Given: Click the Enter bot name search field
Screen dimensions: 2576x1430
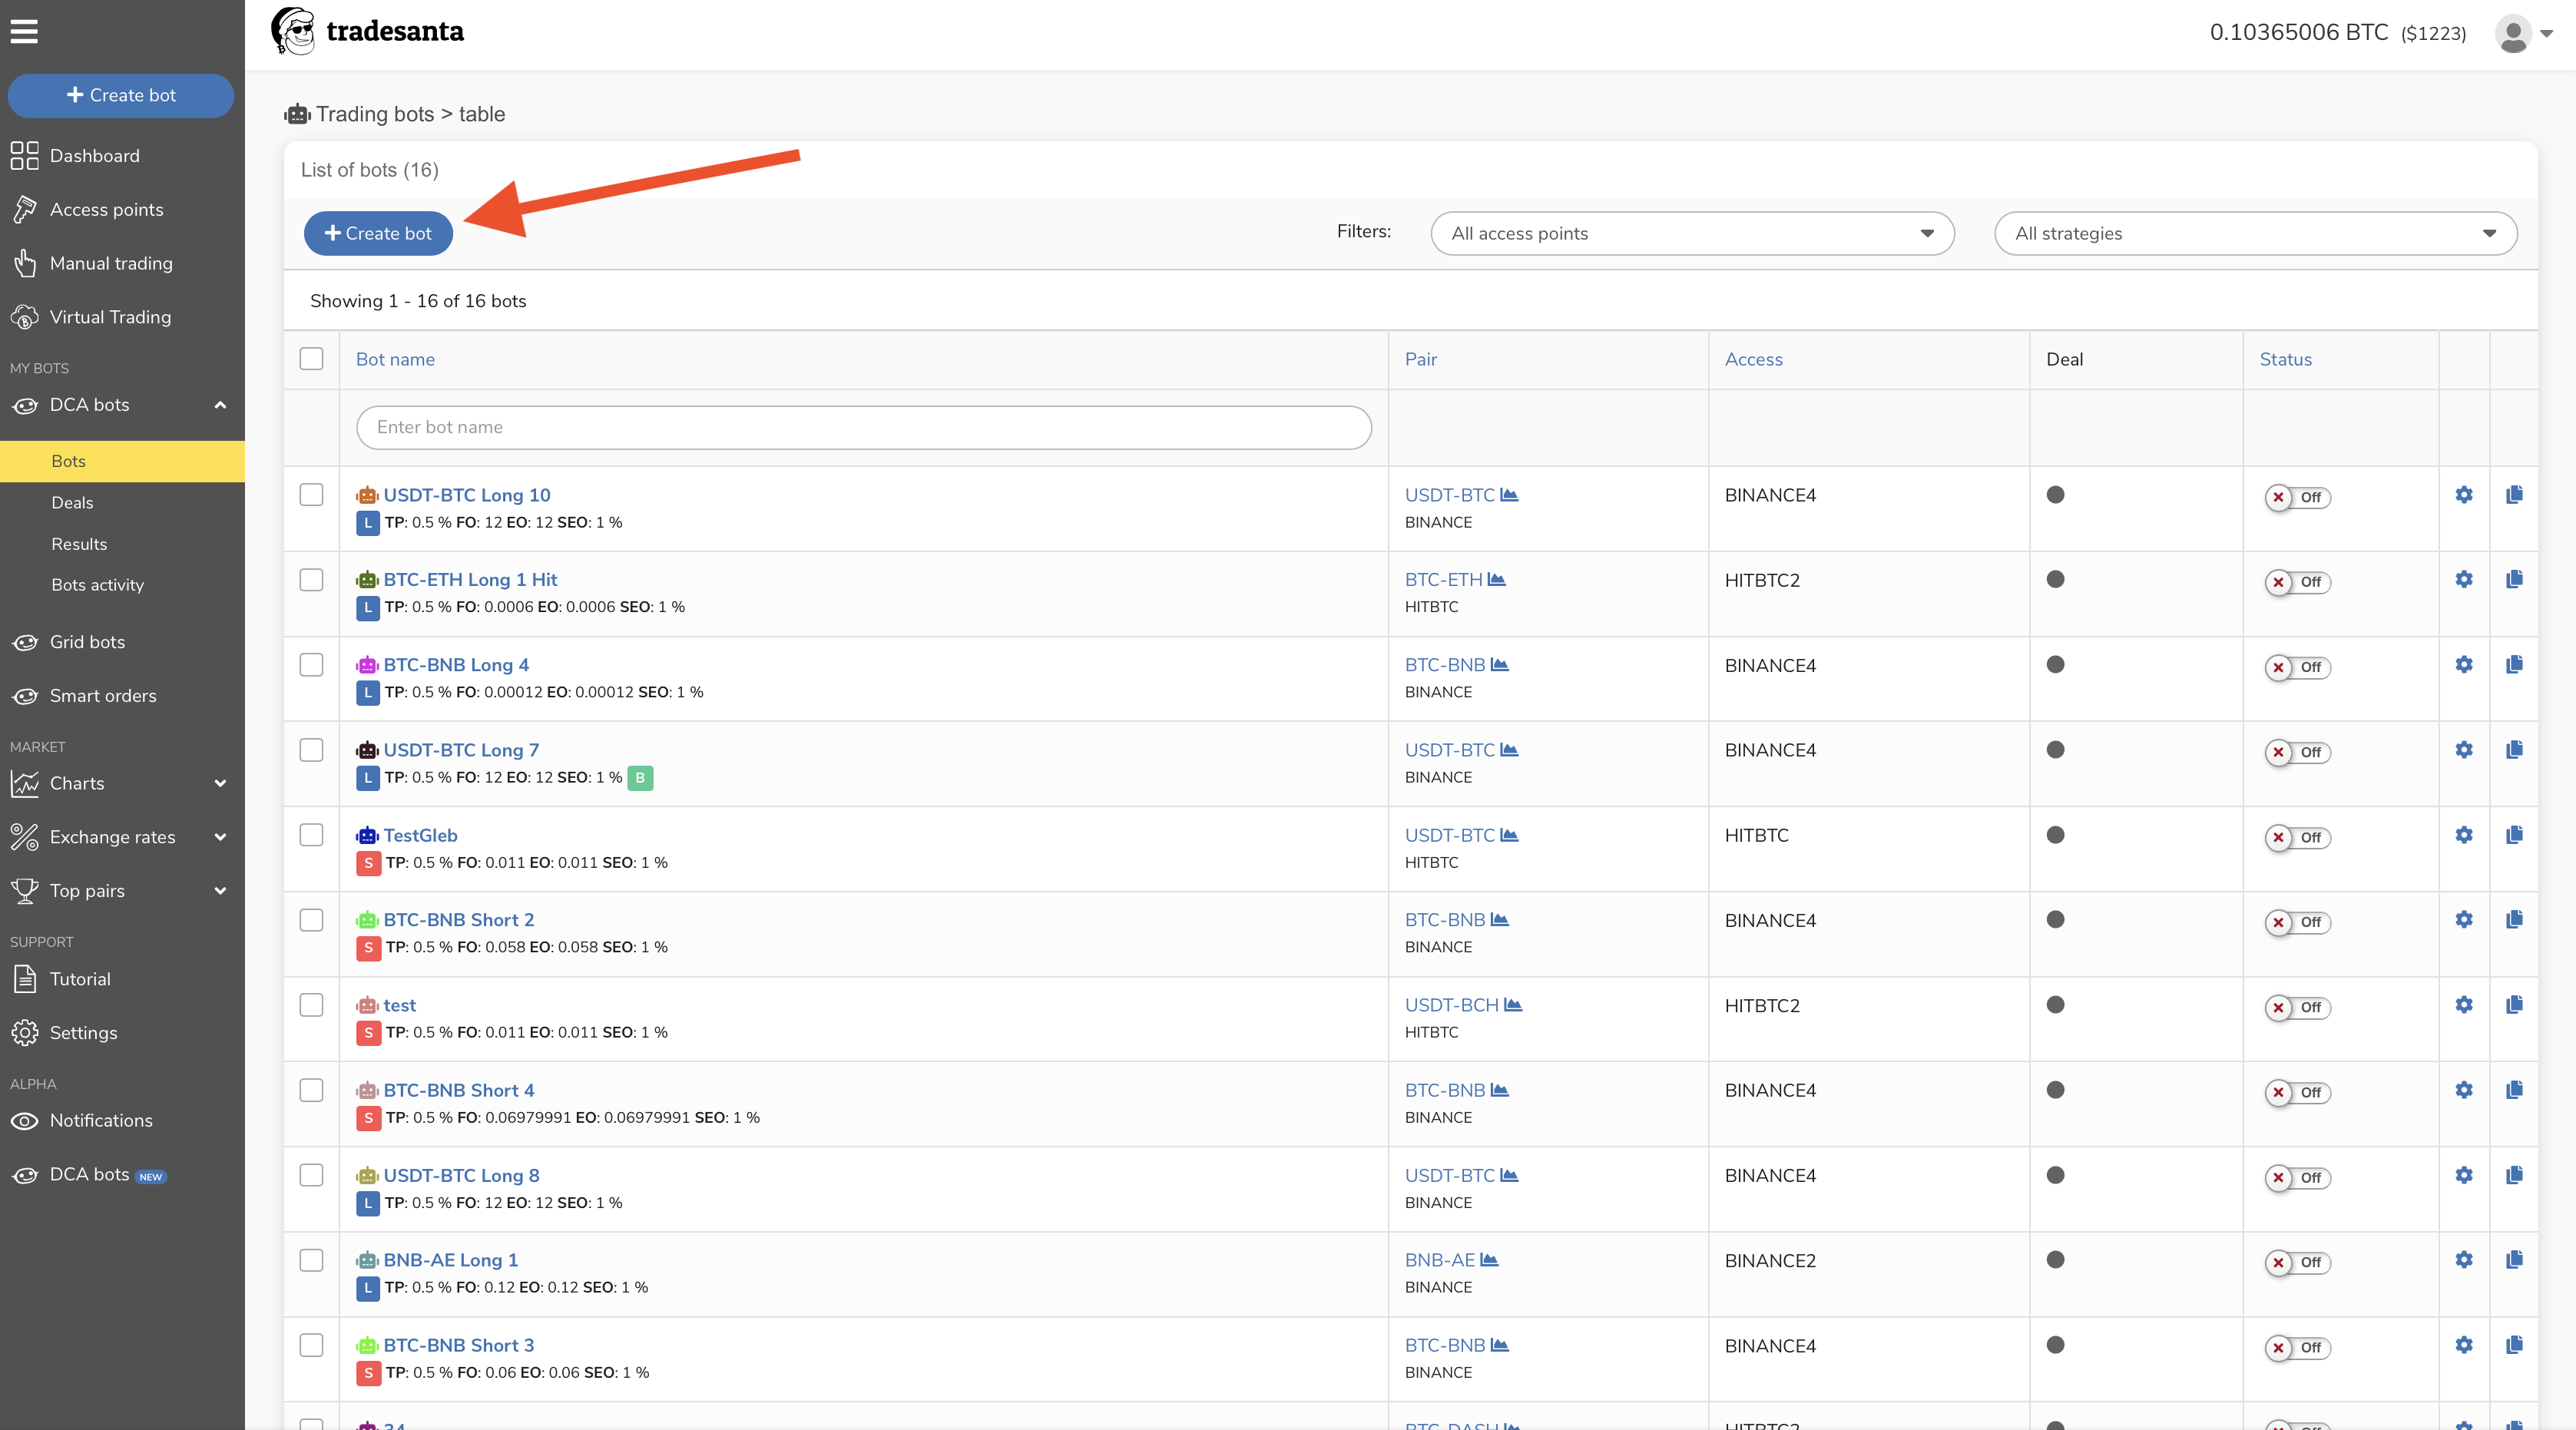Looking at the screenshot, I should point(863,426).
